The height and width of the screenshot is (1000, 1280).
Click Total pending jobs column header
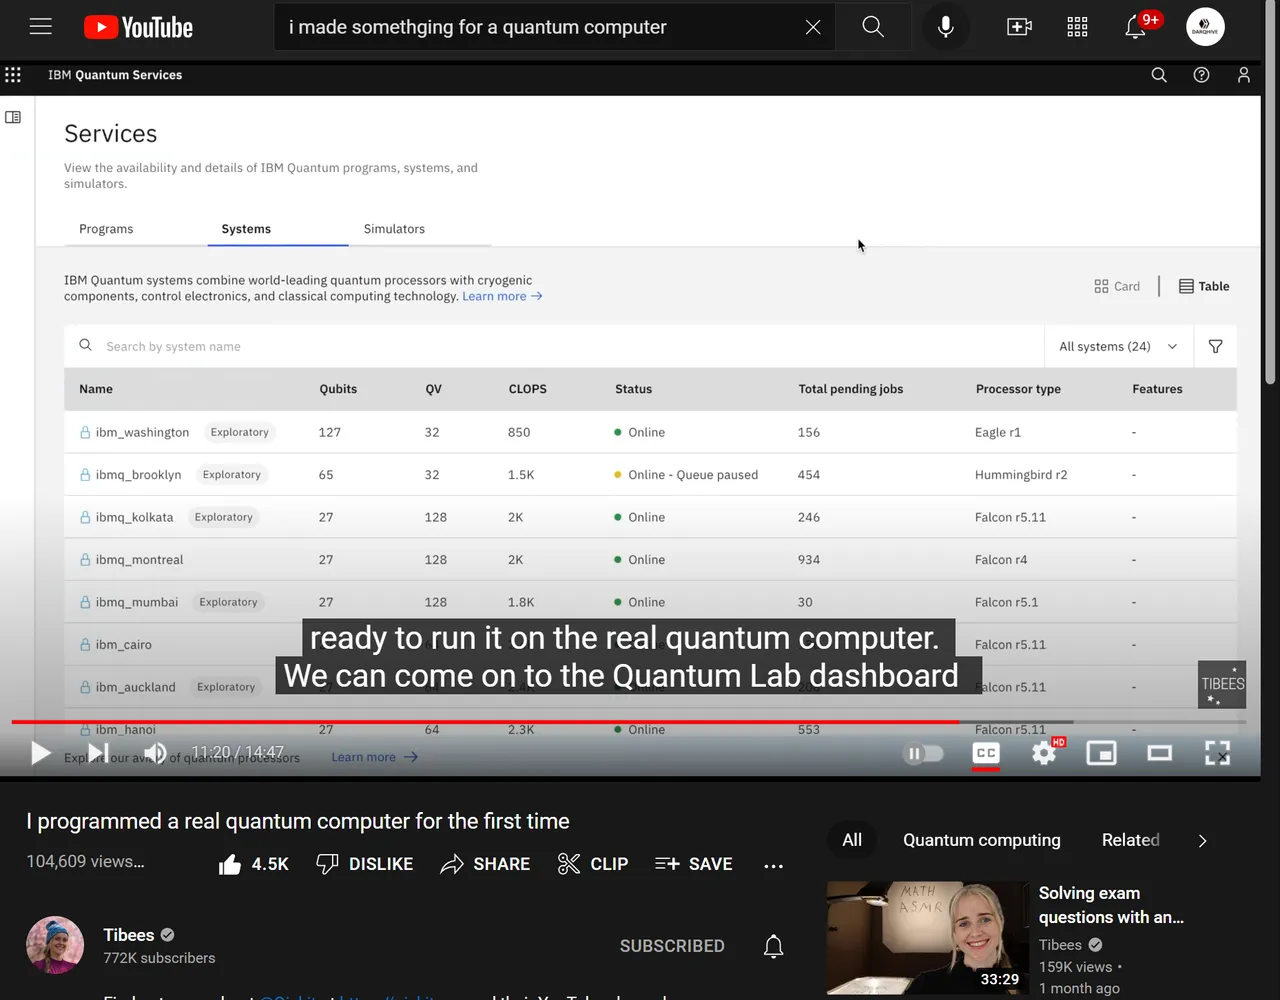pyautogui.click(x=850, y=389)
